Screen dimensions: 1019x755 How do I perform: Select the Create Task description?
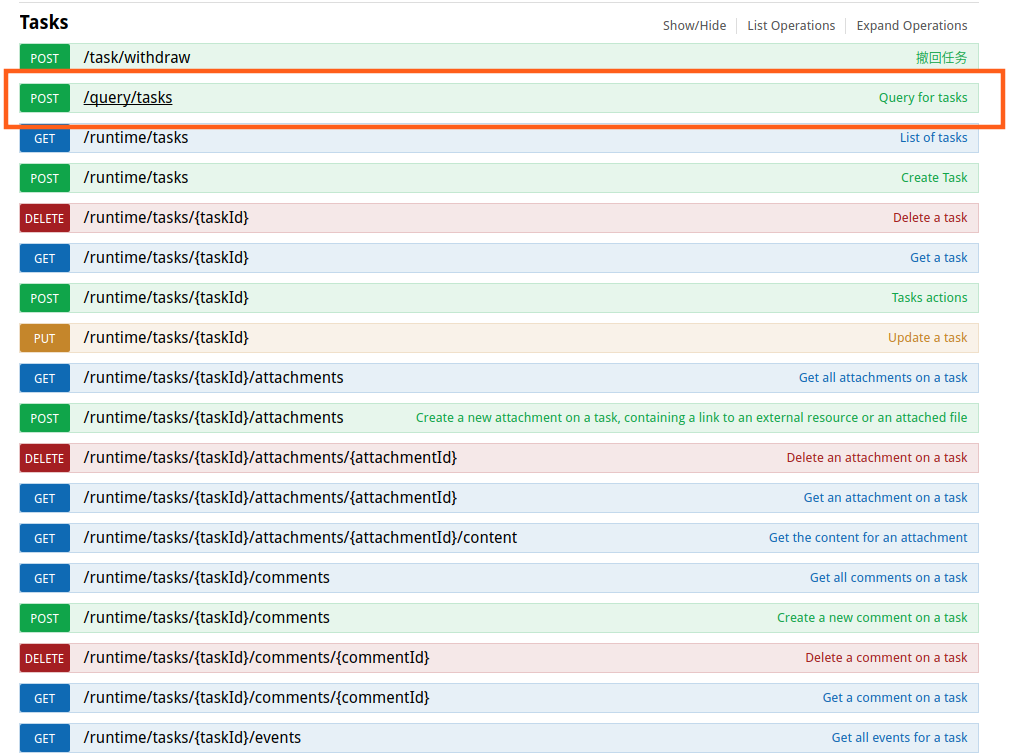pyautogui.click(x=934, y=177)
